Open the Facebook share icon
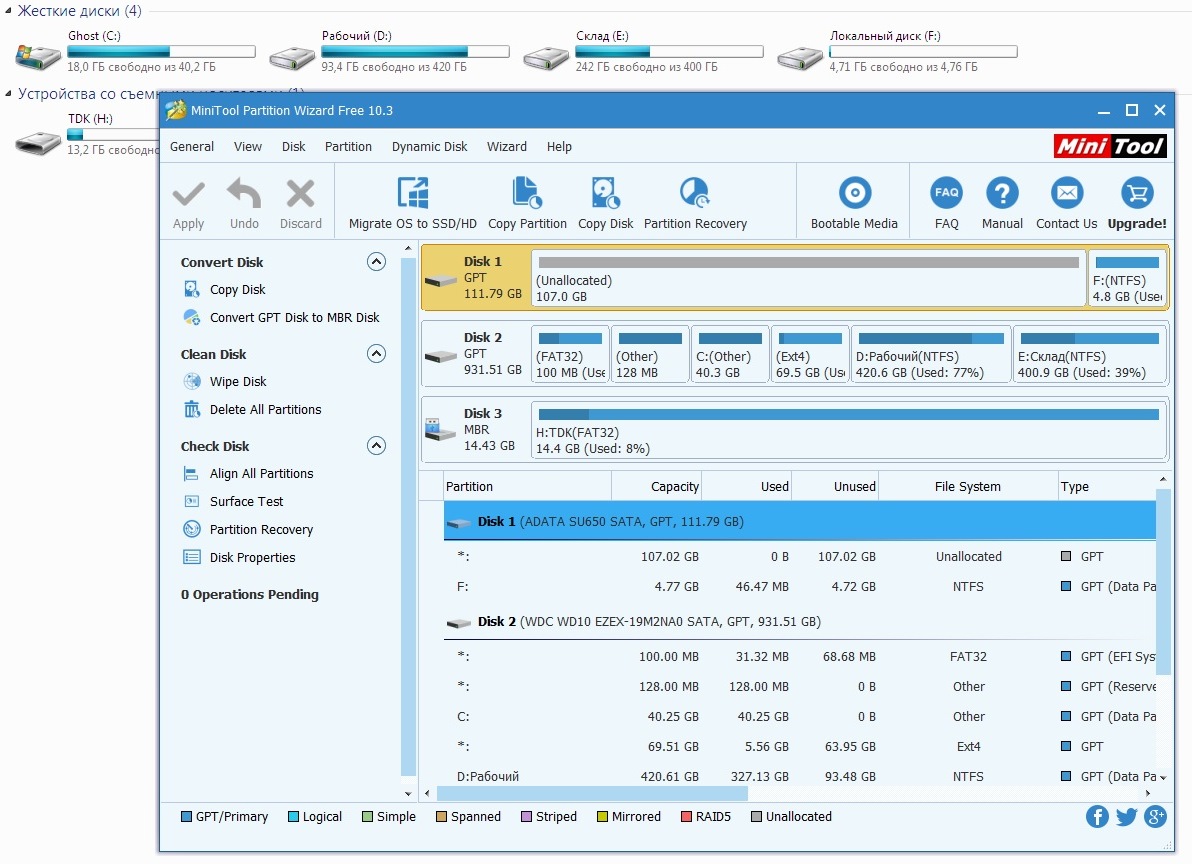The width and height of the screenshot is (1192, 864). pos(1097,817)
